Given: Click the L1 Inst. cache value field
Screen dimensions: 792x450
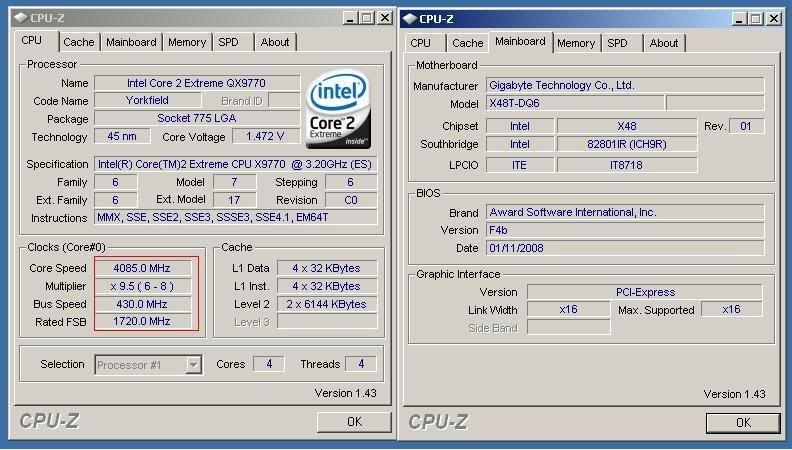Looking at the screenshot, I should pyautogui.click(x=327, y=286).
